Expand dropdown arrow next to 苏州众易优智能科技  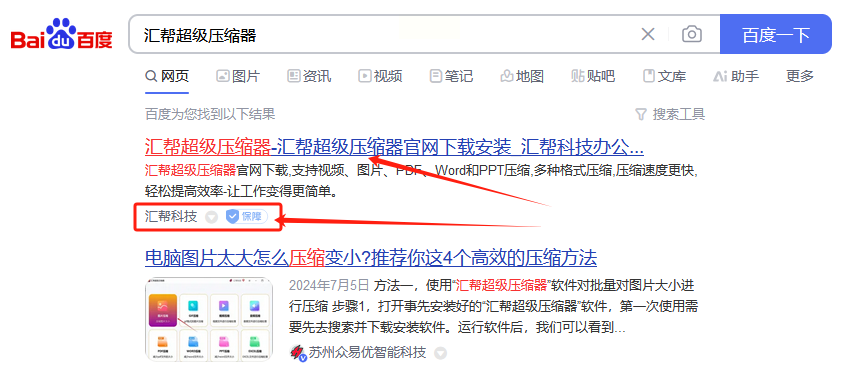(x=440, y=353)
